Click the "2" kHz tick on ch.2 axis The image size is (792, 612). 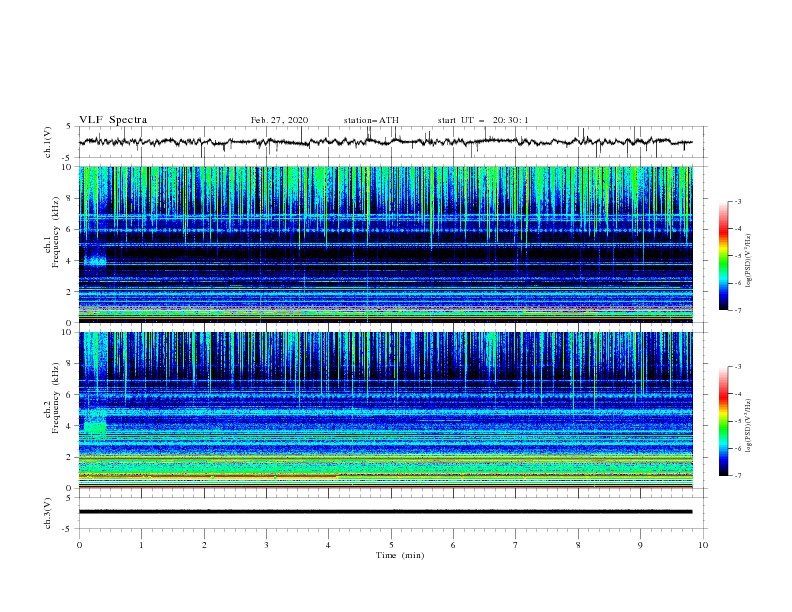71,457
